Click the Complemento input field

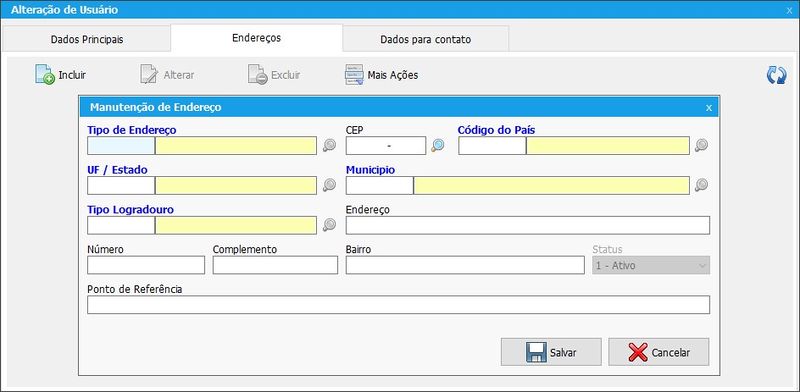pos(276,265)
